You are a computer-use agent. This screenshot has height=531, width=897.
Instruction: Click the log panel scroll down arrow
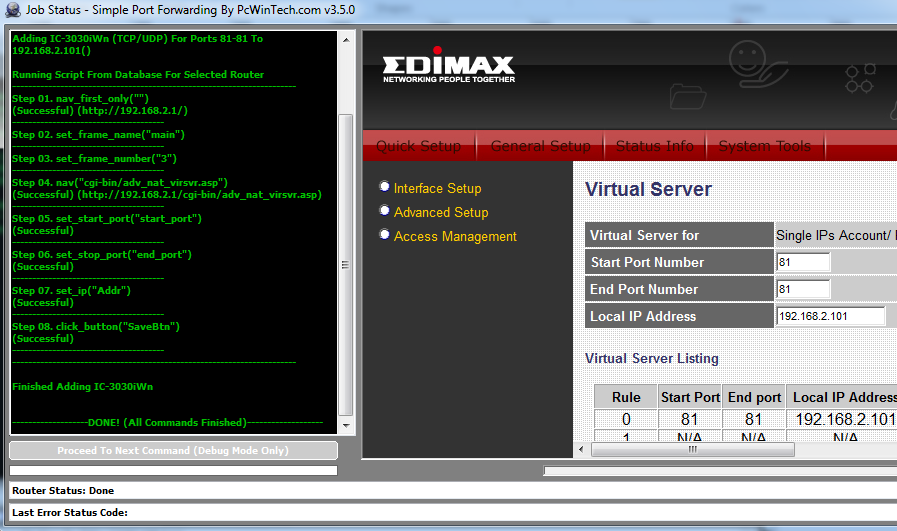click(x=346, y=425)
